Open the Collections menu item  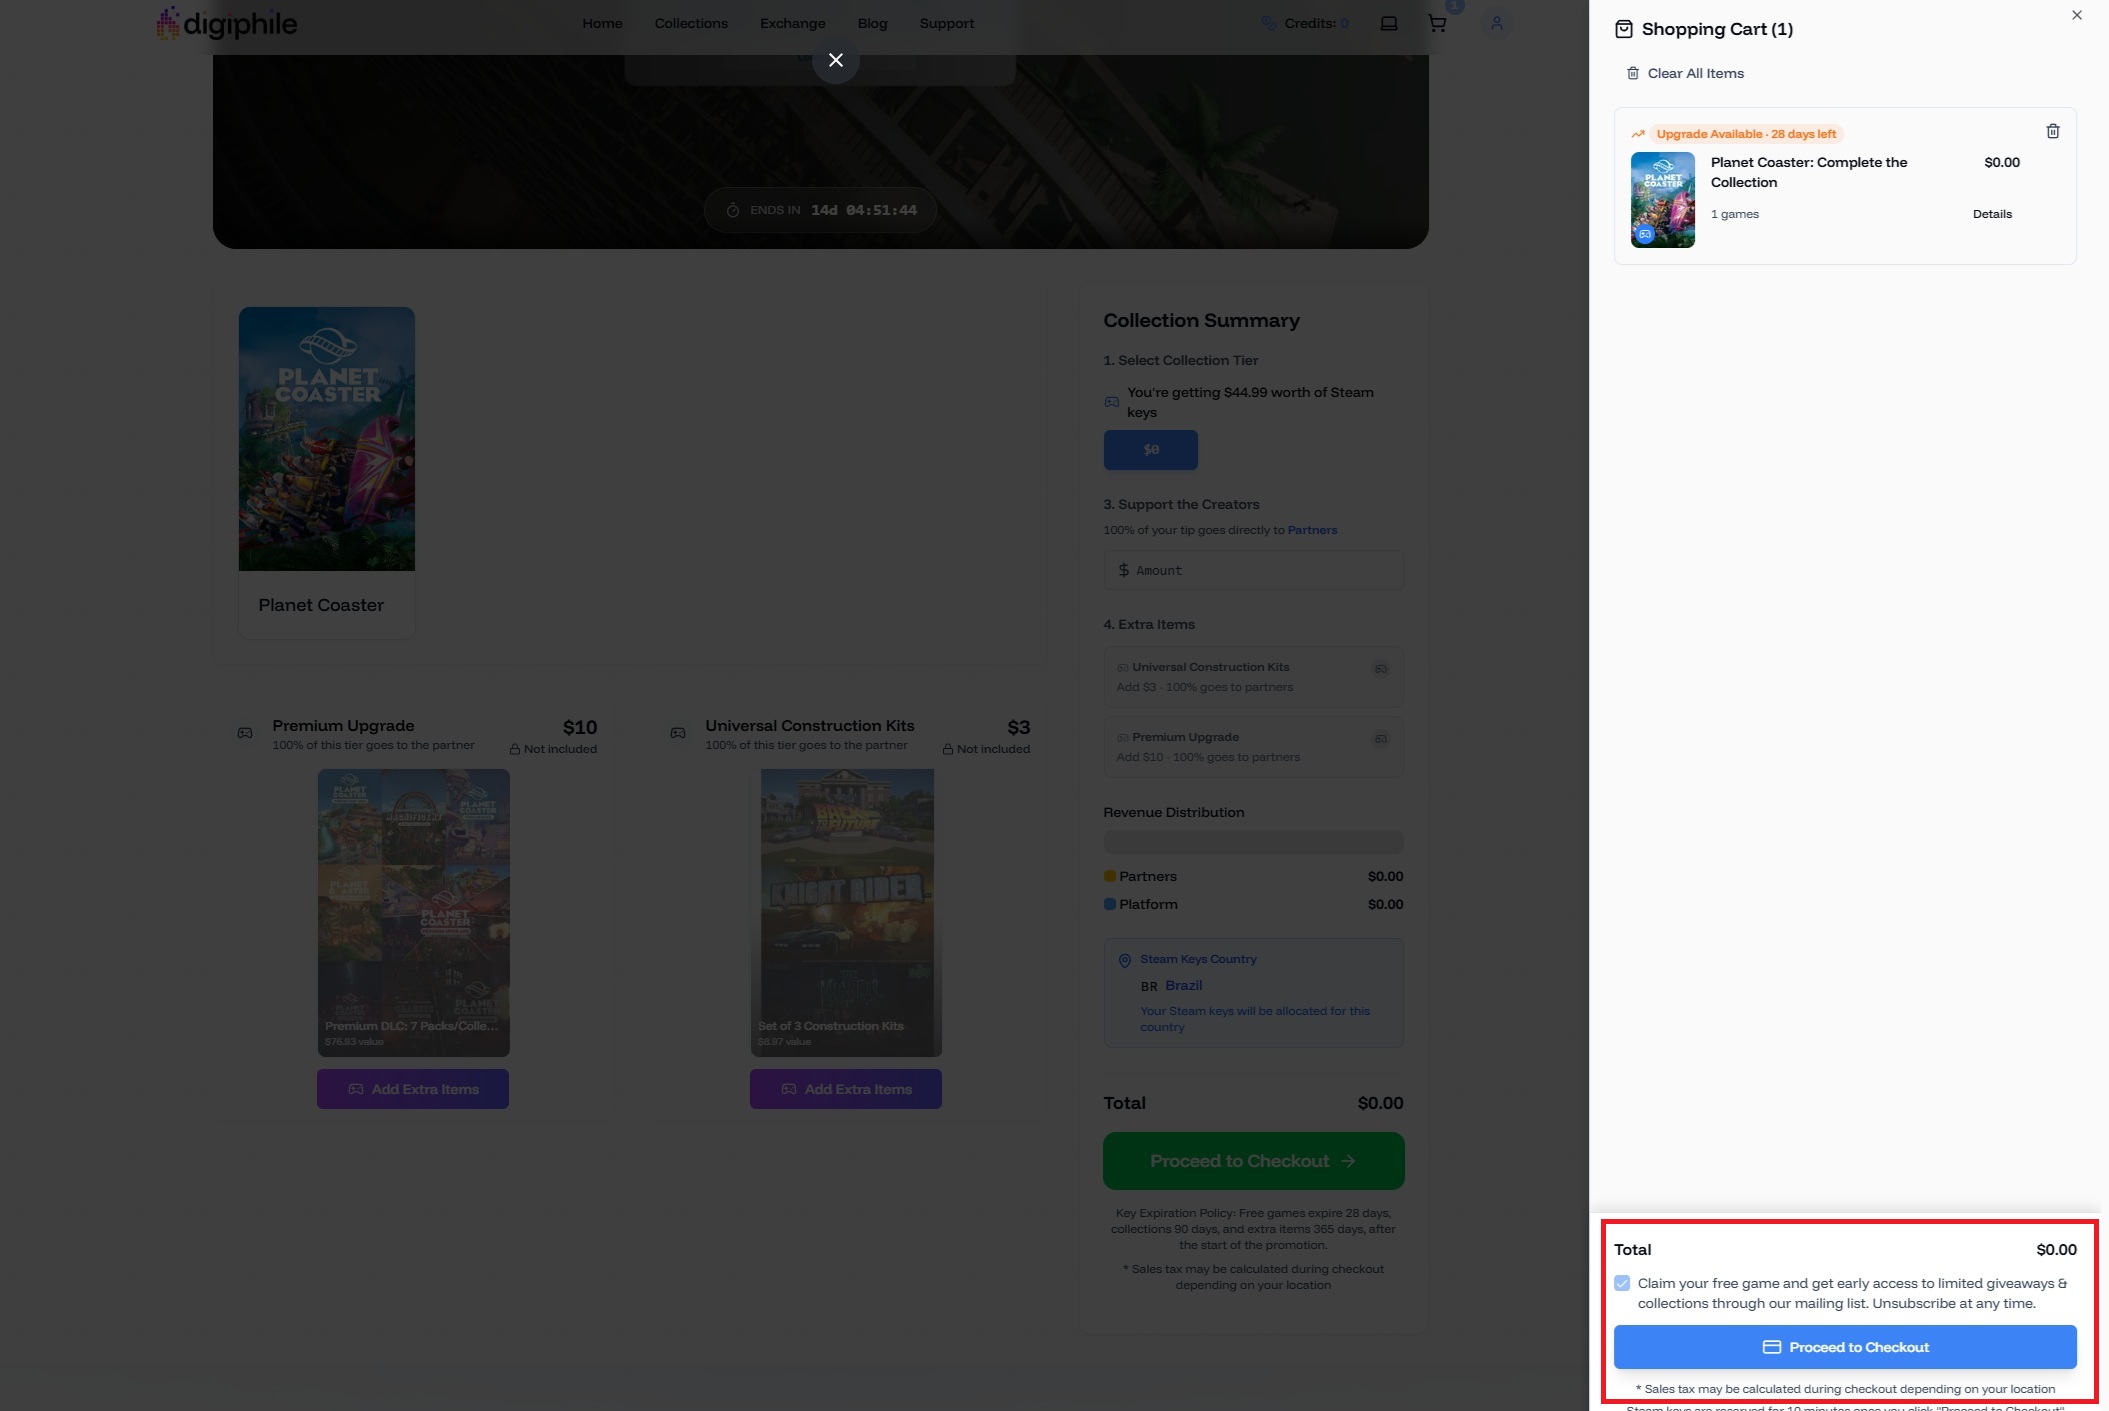(690, 23)
